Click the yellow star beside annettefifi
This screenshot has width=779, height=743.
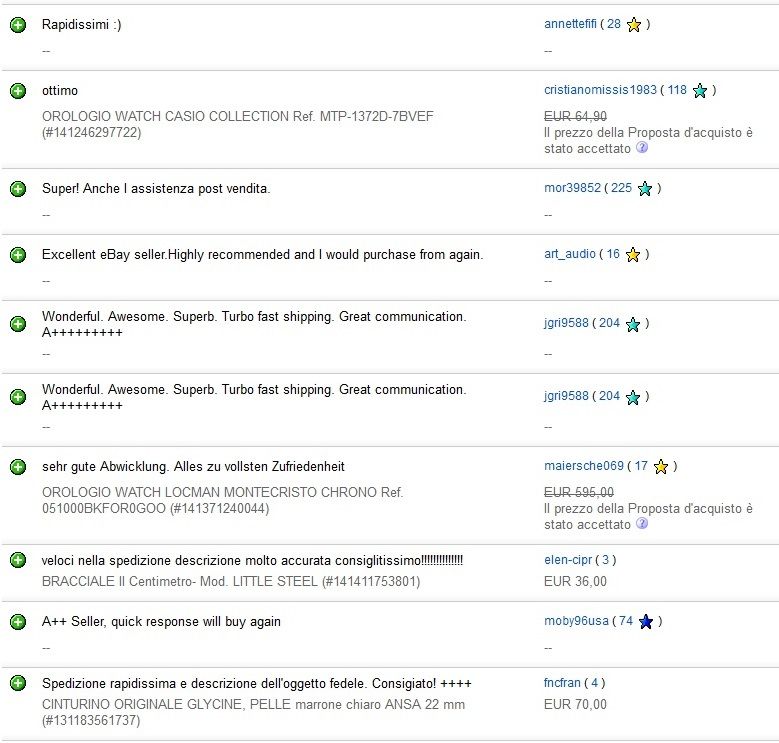coord(634,25)
